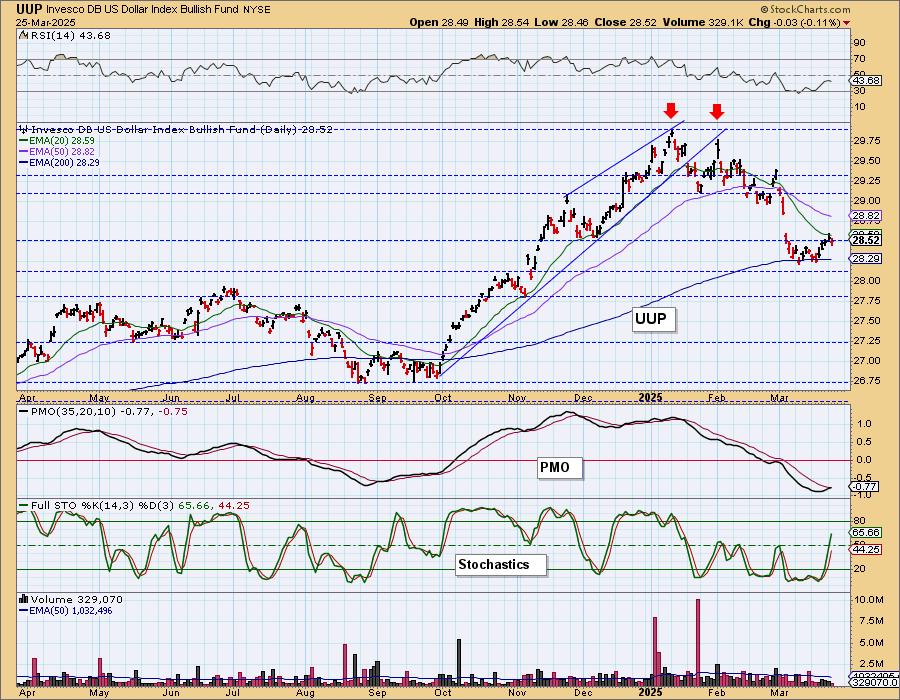Click the RSI panel's 90 axis label
Viewport: 900px width, 700px height.
(860, 42)
